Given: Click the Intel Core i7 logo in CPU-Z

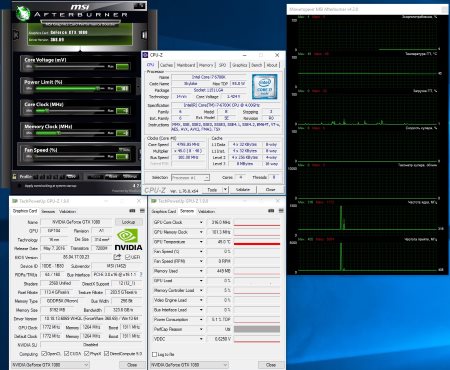Looking at the screenshot, I should (x=264, y=86).
